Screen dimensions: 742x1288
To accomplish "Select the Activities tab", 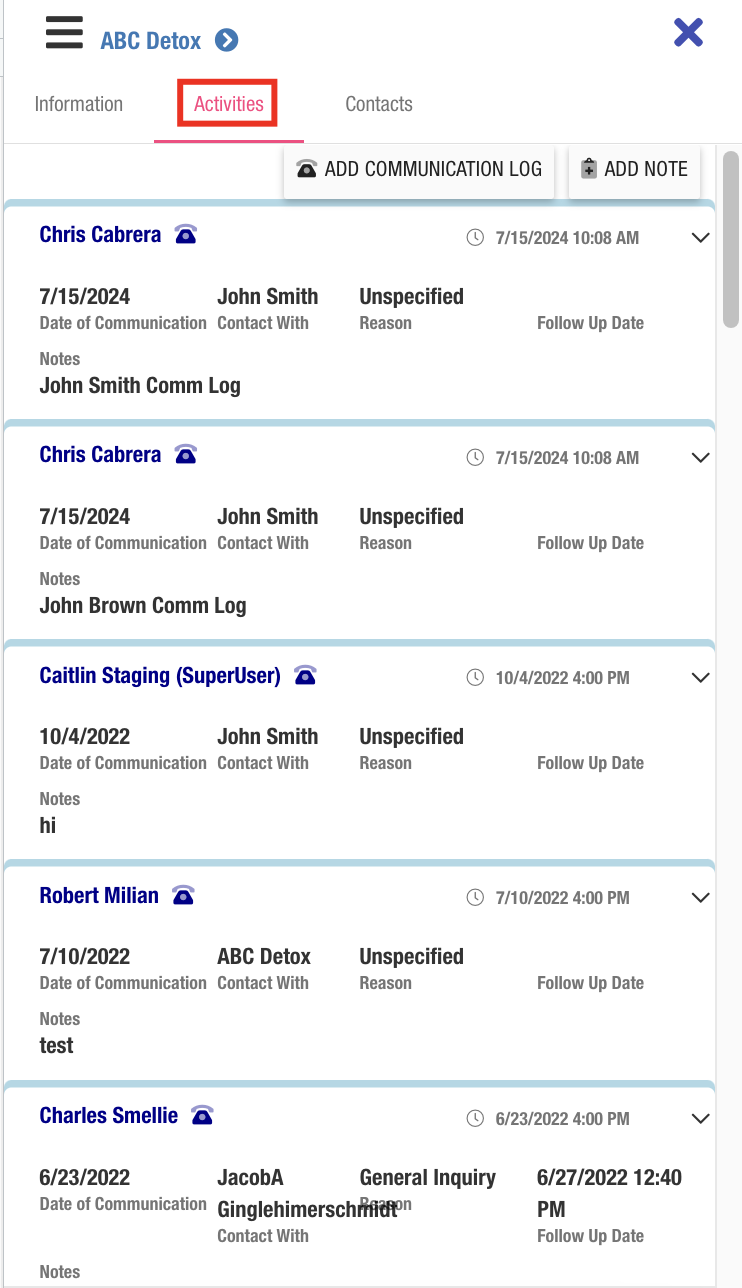I will (229, 104).
